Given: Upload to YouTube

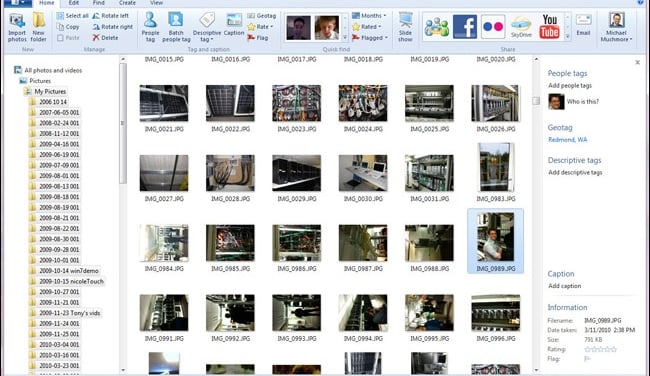Looking at the screenshot, I should click(549, 27).
